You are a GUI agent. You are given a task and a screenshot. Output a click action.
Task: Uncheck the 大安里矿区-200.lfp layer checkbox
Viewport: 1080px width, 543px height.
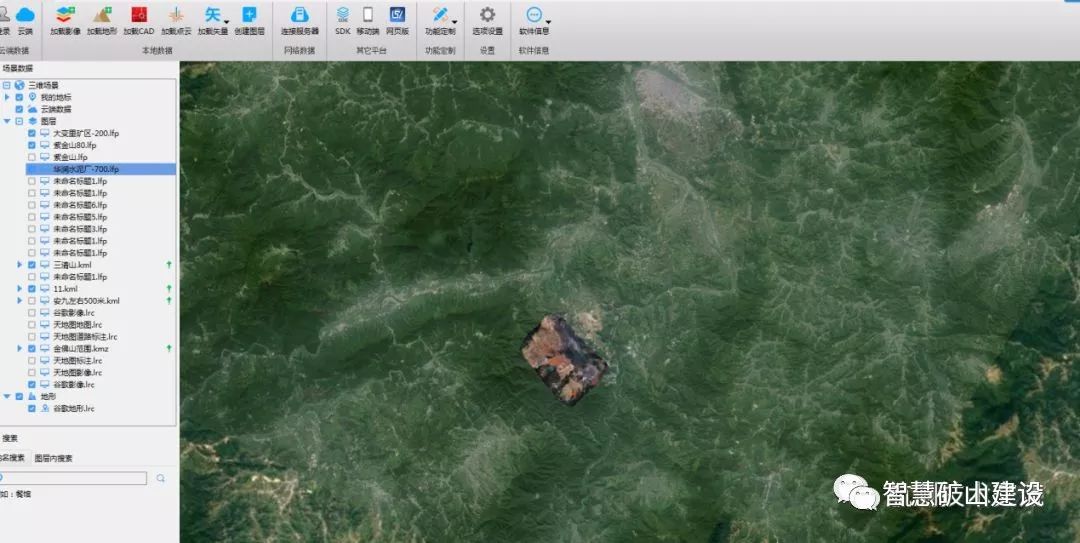point(32,133)
